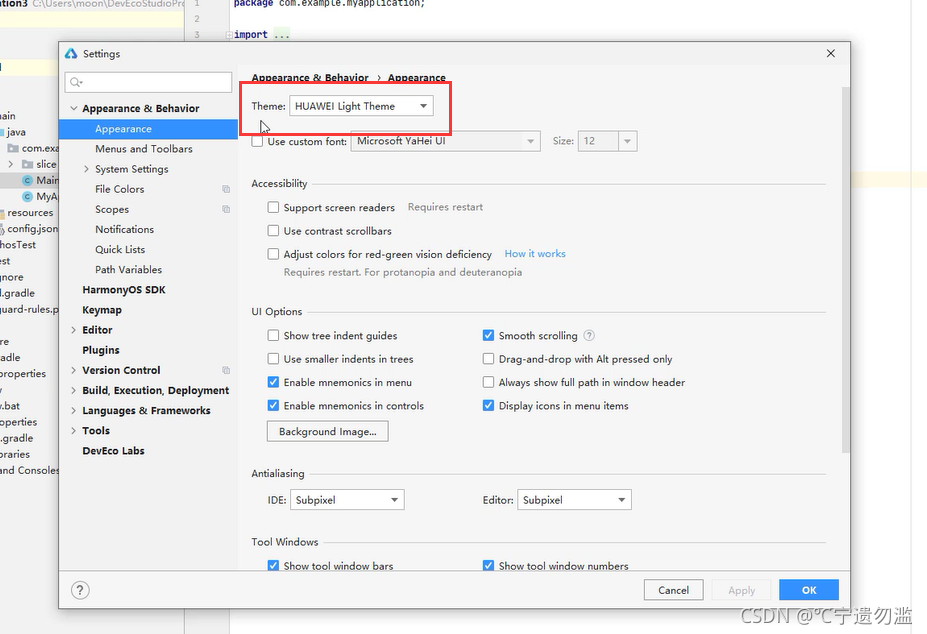The image size is (927, 634).
Task: Disable Display icons in menu items
Action: point(488,406)
